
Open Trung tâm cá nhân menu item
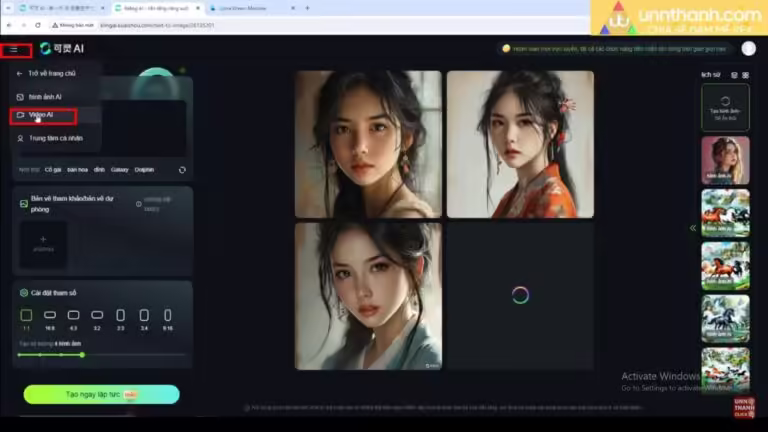[x=54, y=138]
